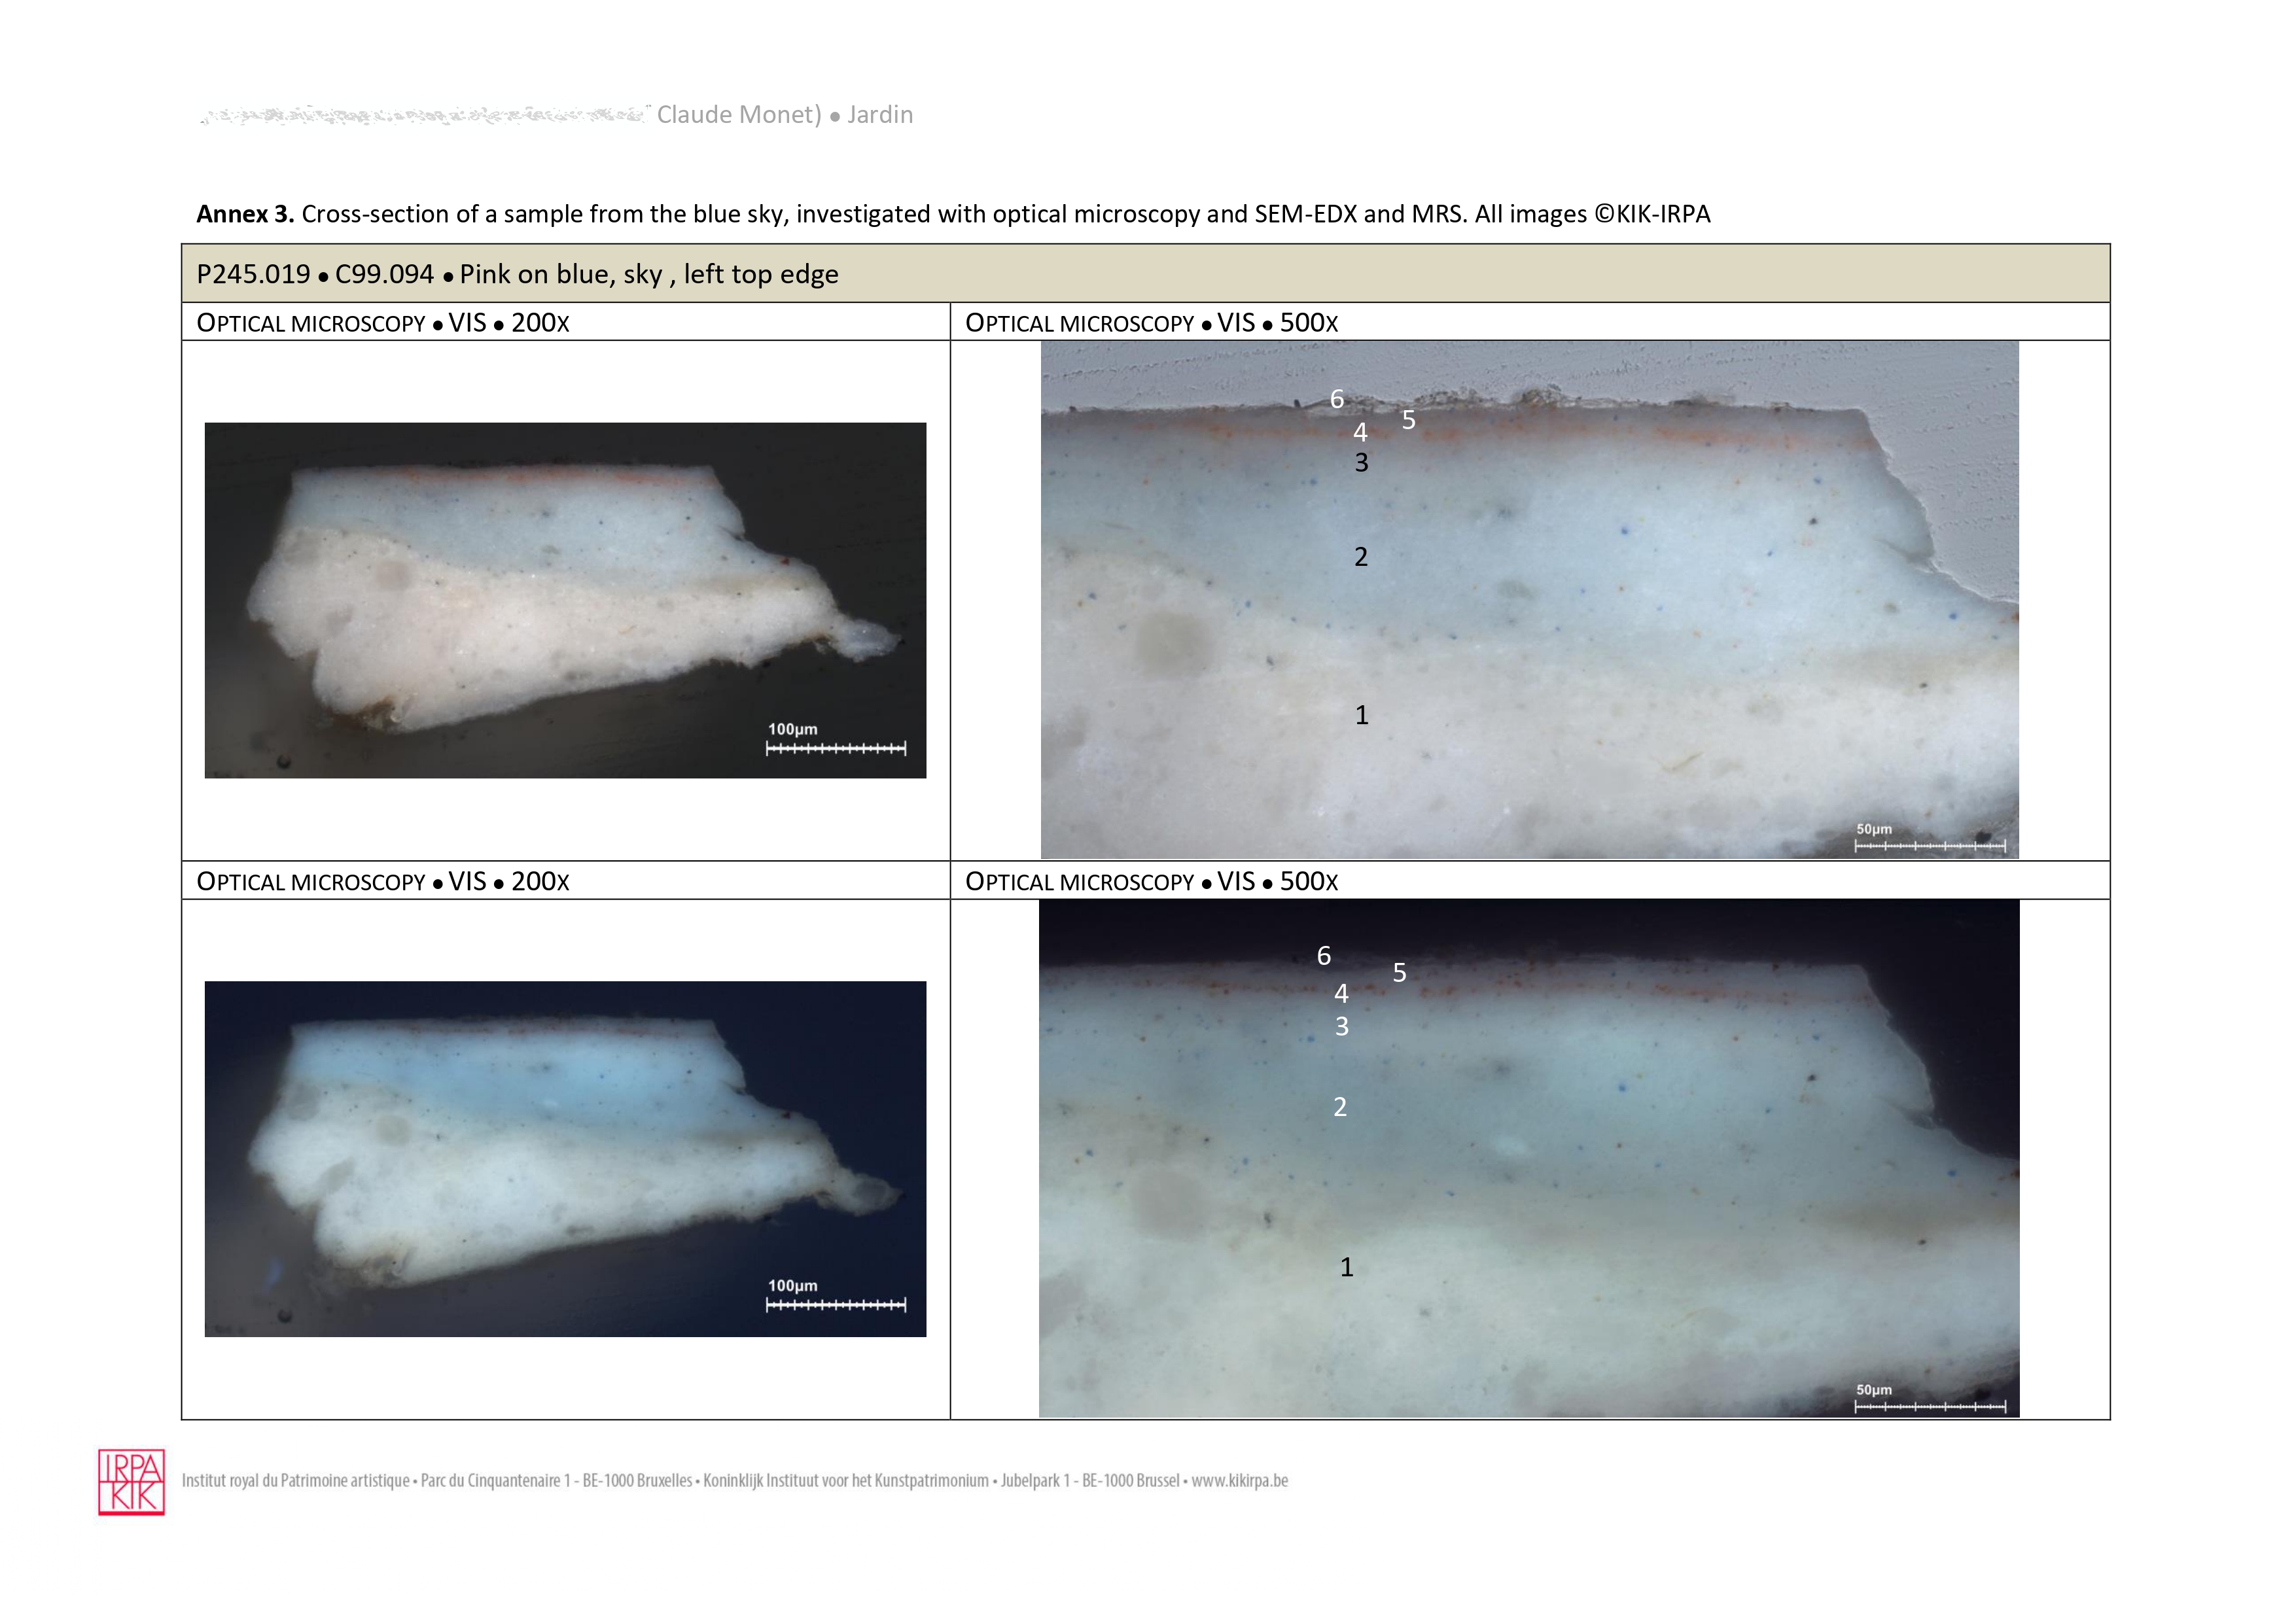
Task: Click the www.kikirpa.be footer link
Action: (1239, 1480)
